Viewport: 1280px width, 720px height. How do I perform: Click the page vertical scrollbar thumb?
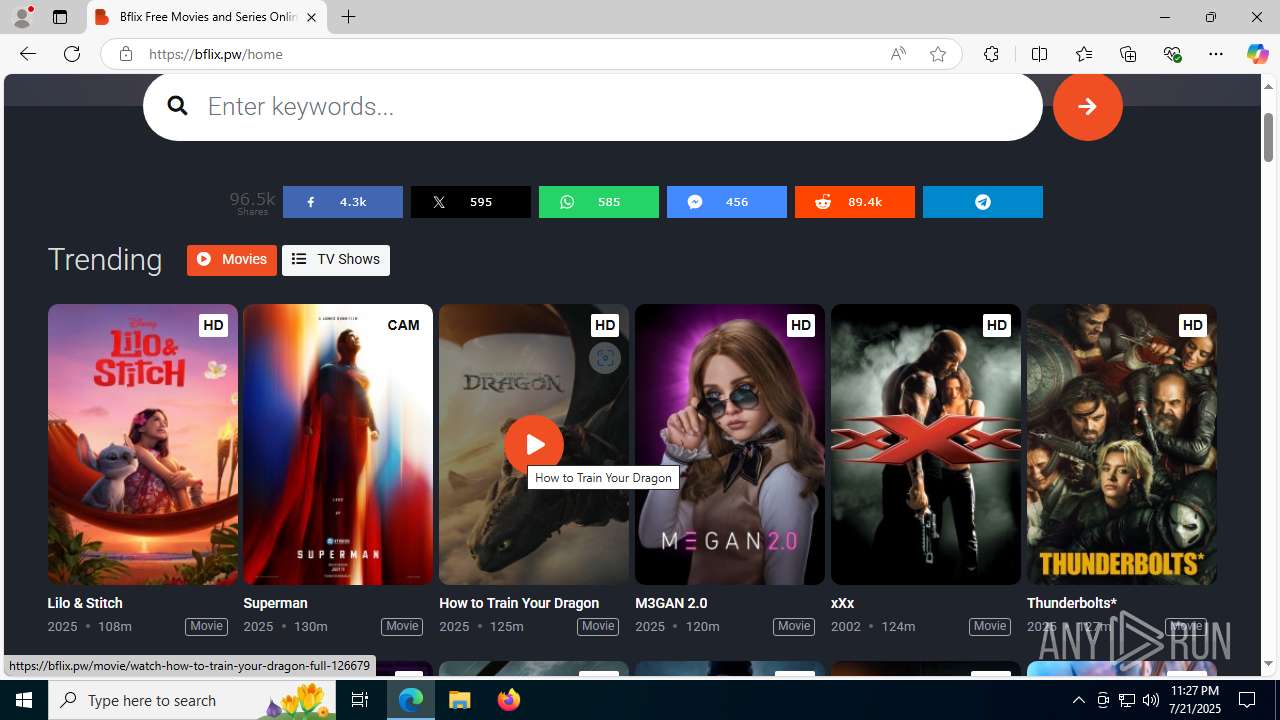(1268, 137)
